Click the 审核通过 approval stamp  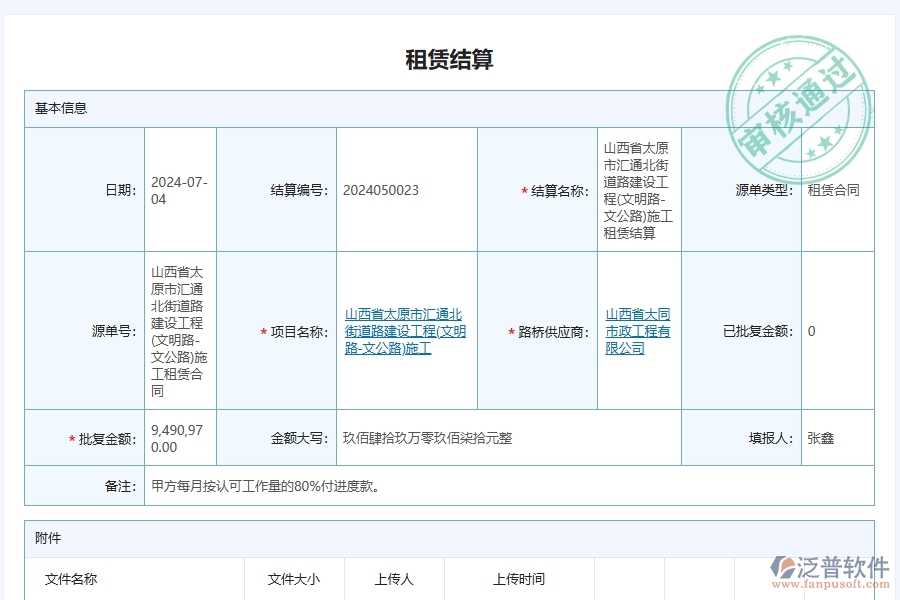(x=800, y=100)
